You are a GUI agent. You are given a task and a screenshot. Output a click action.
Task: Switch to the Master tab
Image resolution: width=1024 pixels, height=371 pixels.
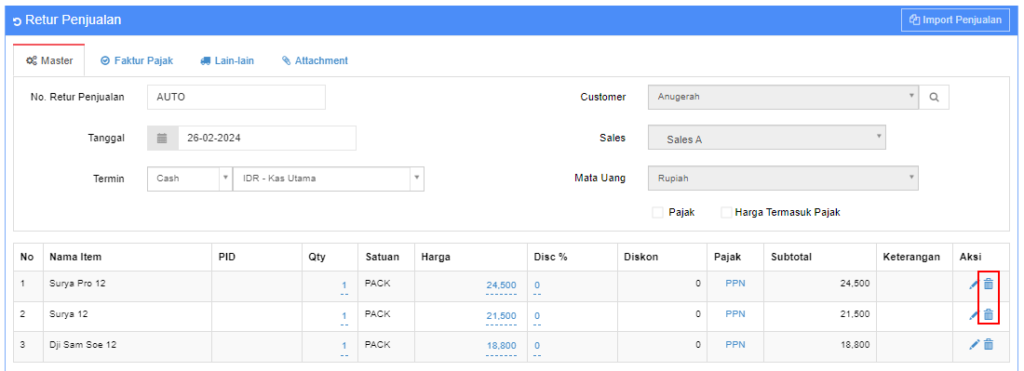49,61
